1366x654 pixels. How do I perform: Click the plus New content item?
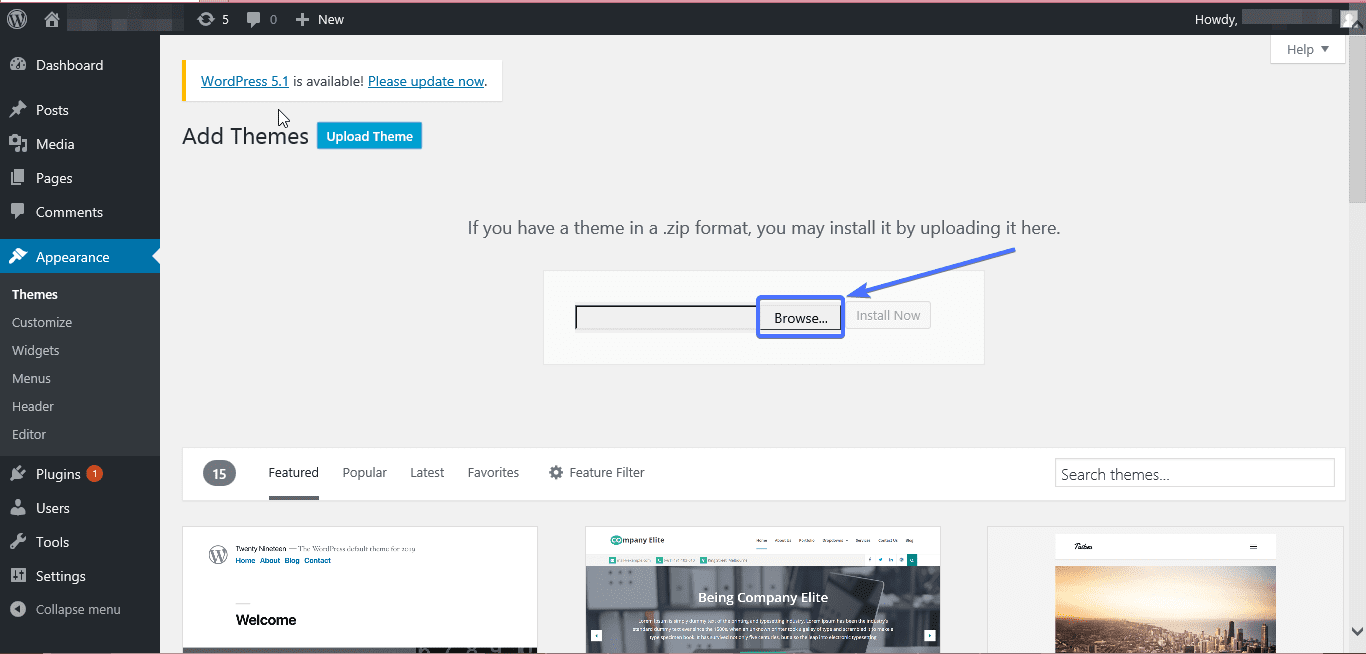[320, 19]
